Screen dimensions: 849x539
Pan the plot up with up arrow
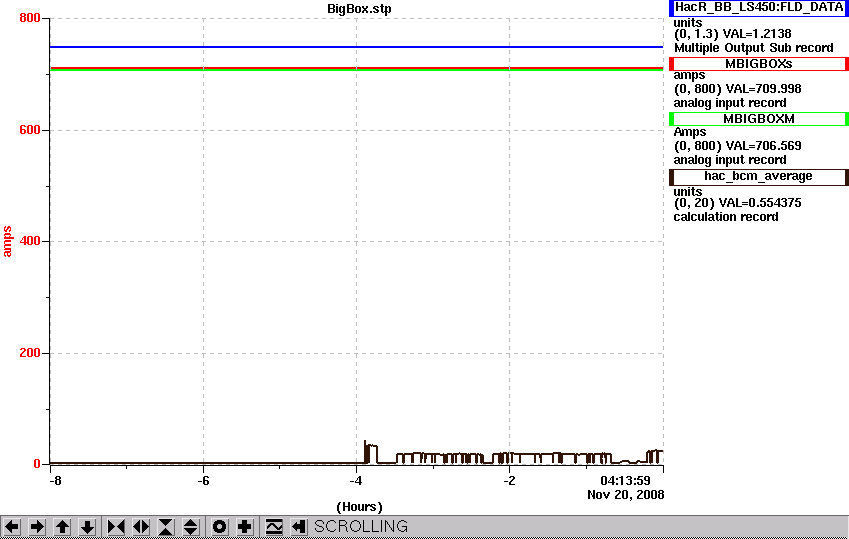(62, 527)
